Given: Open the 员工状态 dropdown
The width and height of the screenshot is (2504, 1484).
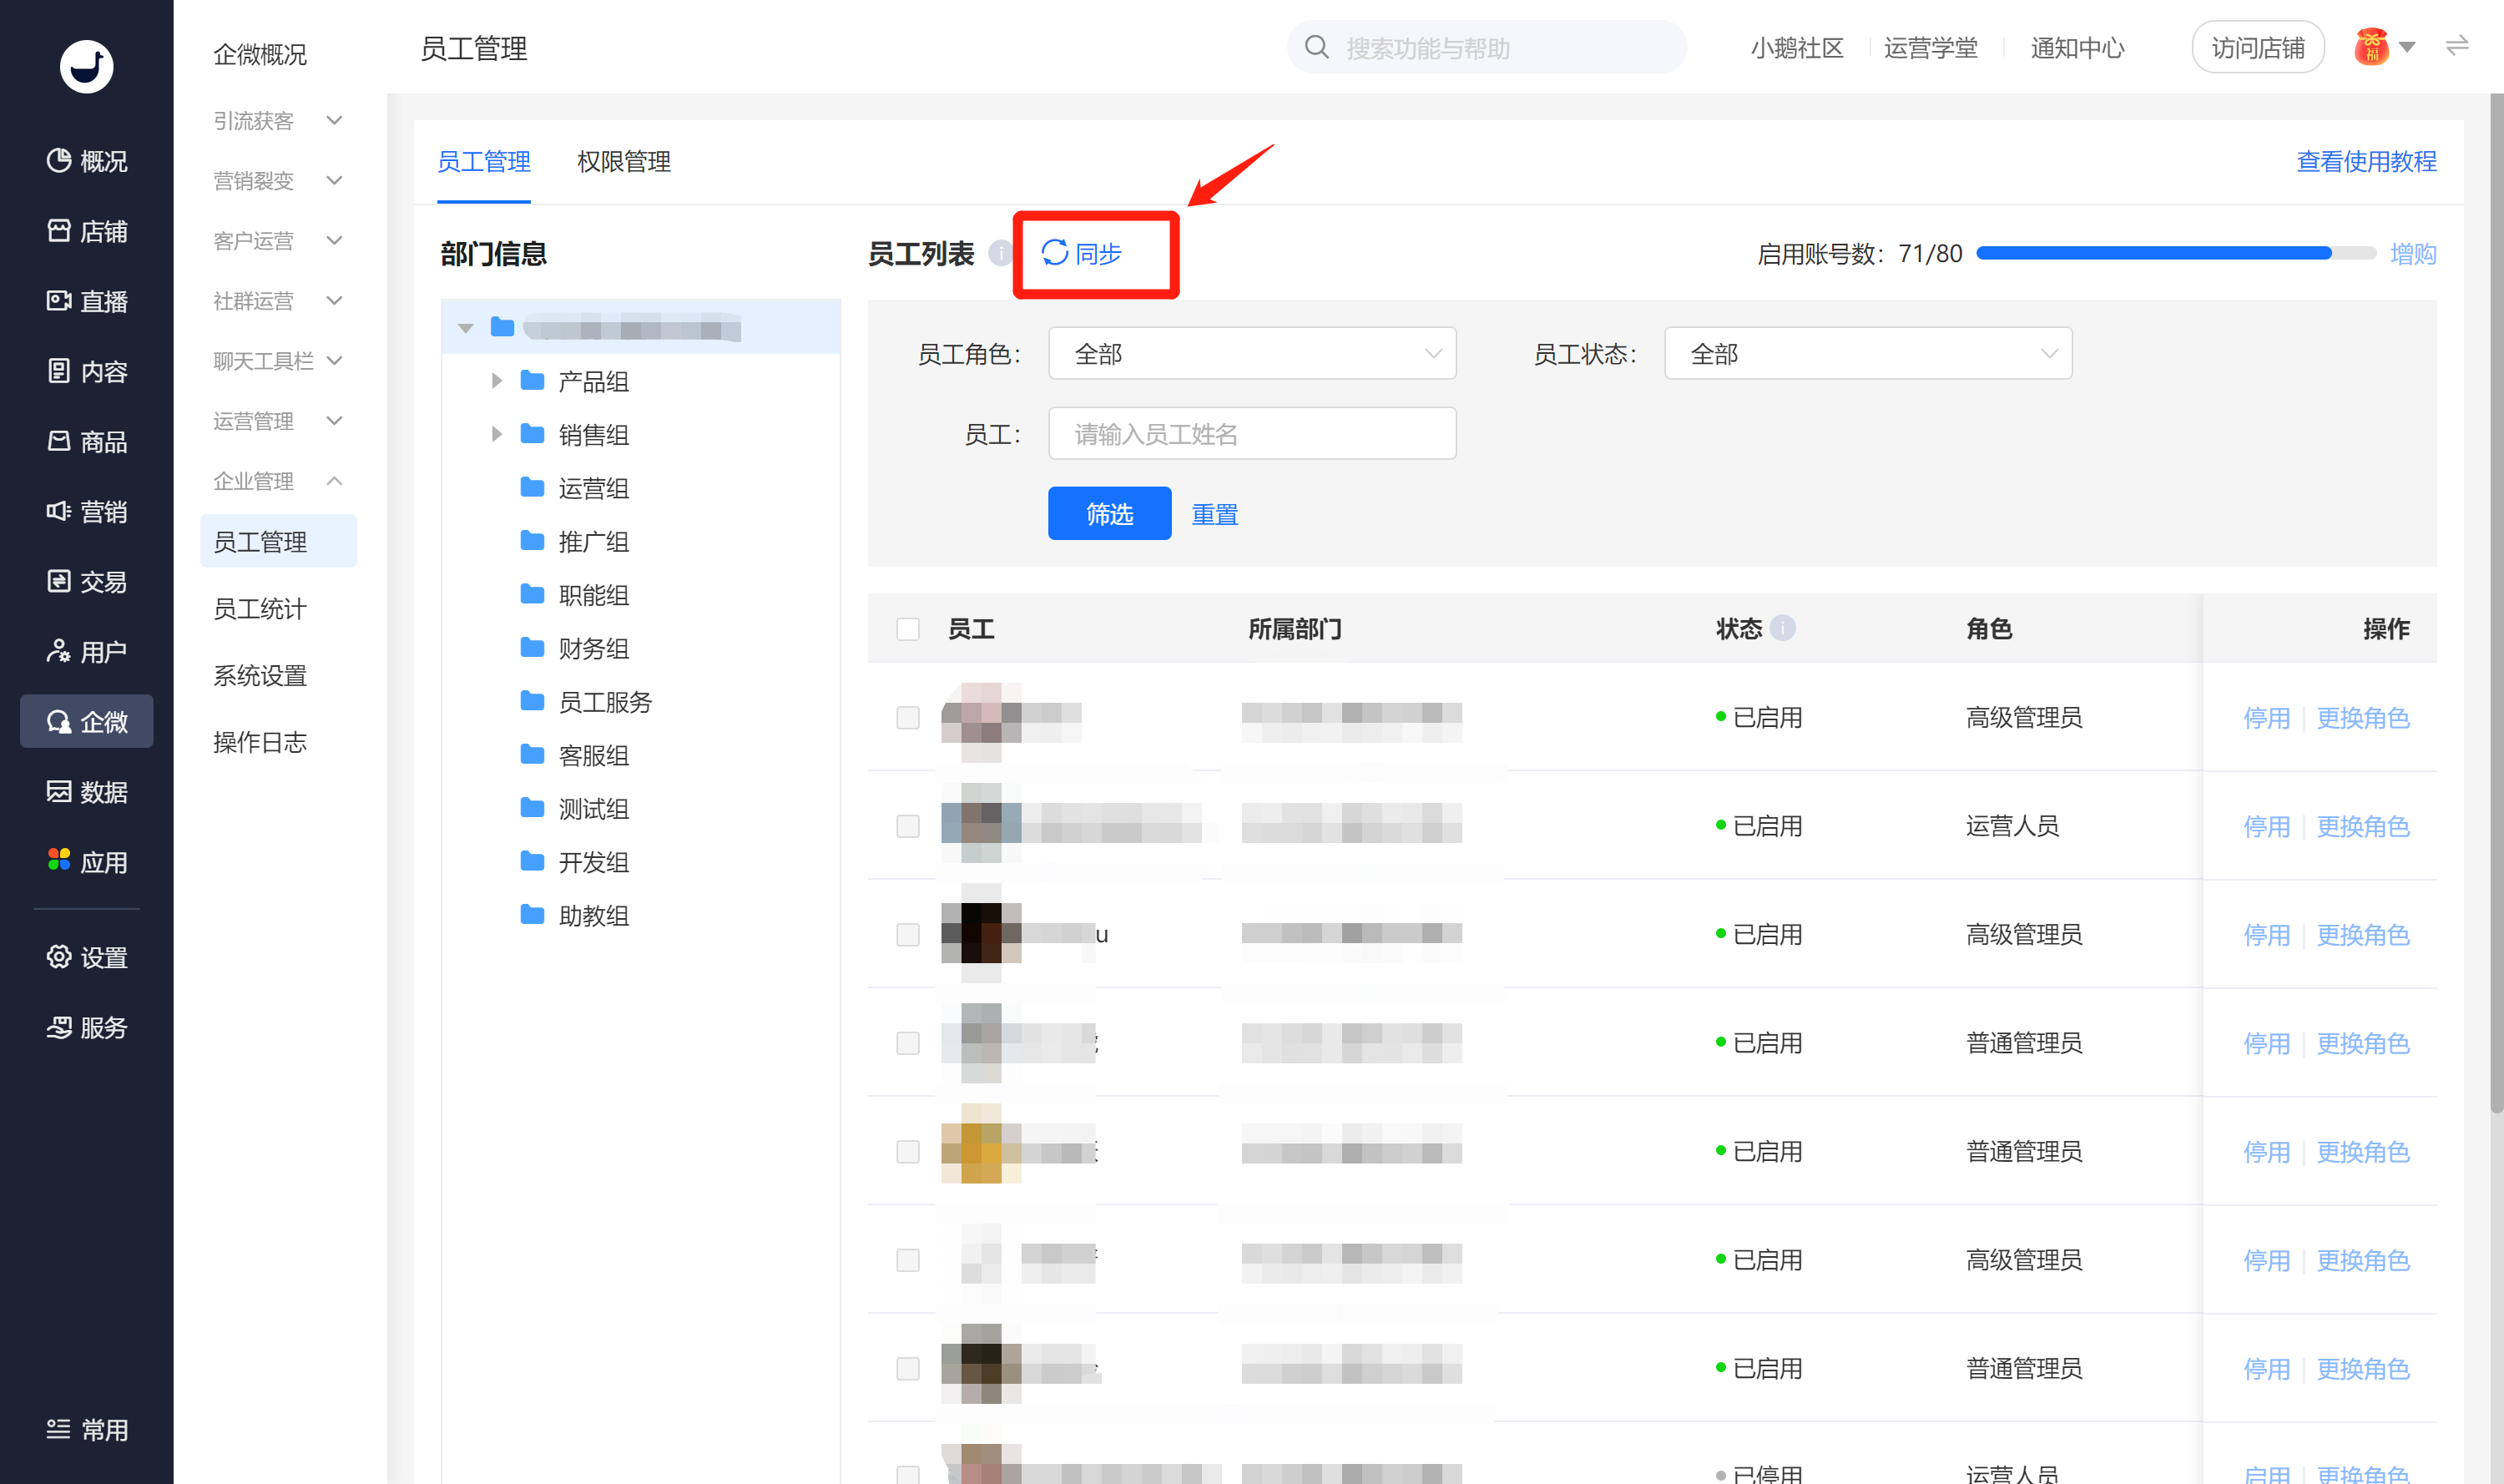Looking at the screenshot, I should (1868, 353).
